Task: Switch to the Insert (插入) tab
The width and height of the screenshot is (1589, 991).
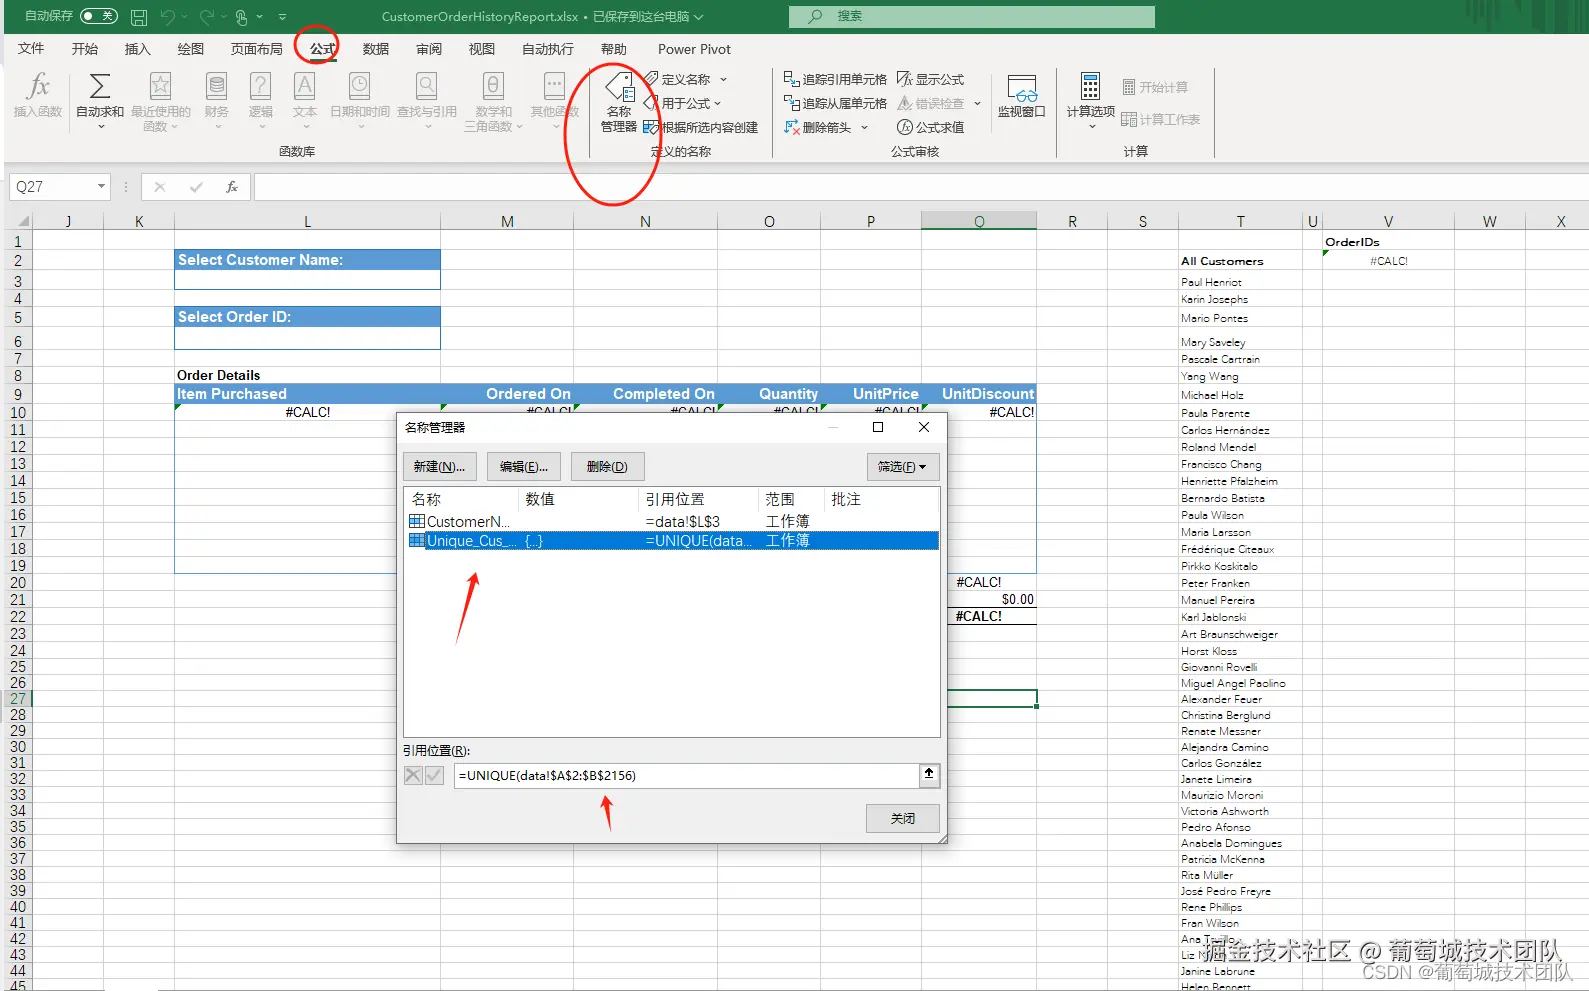Action: click(x=137, y=49)
